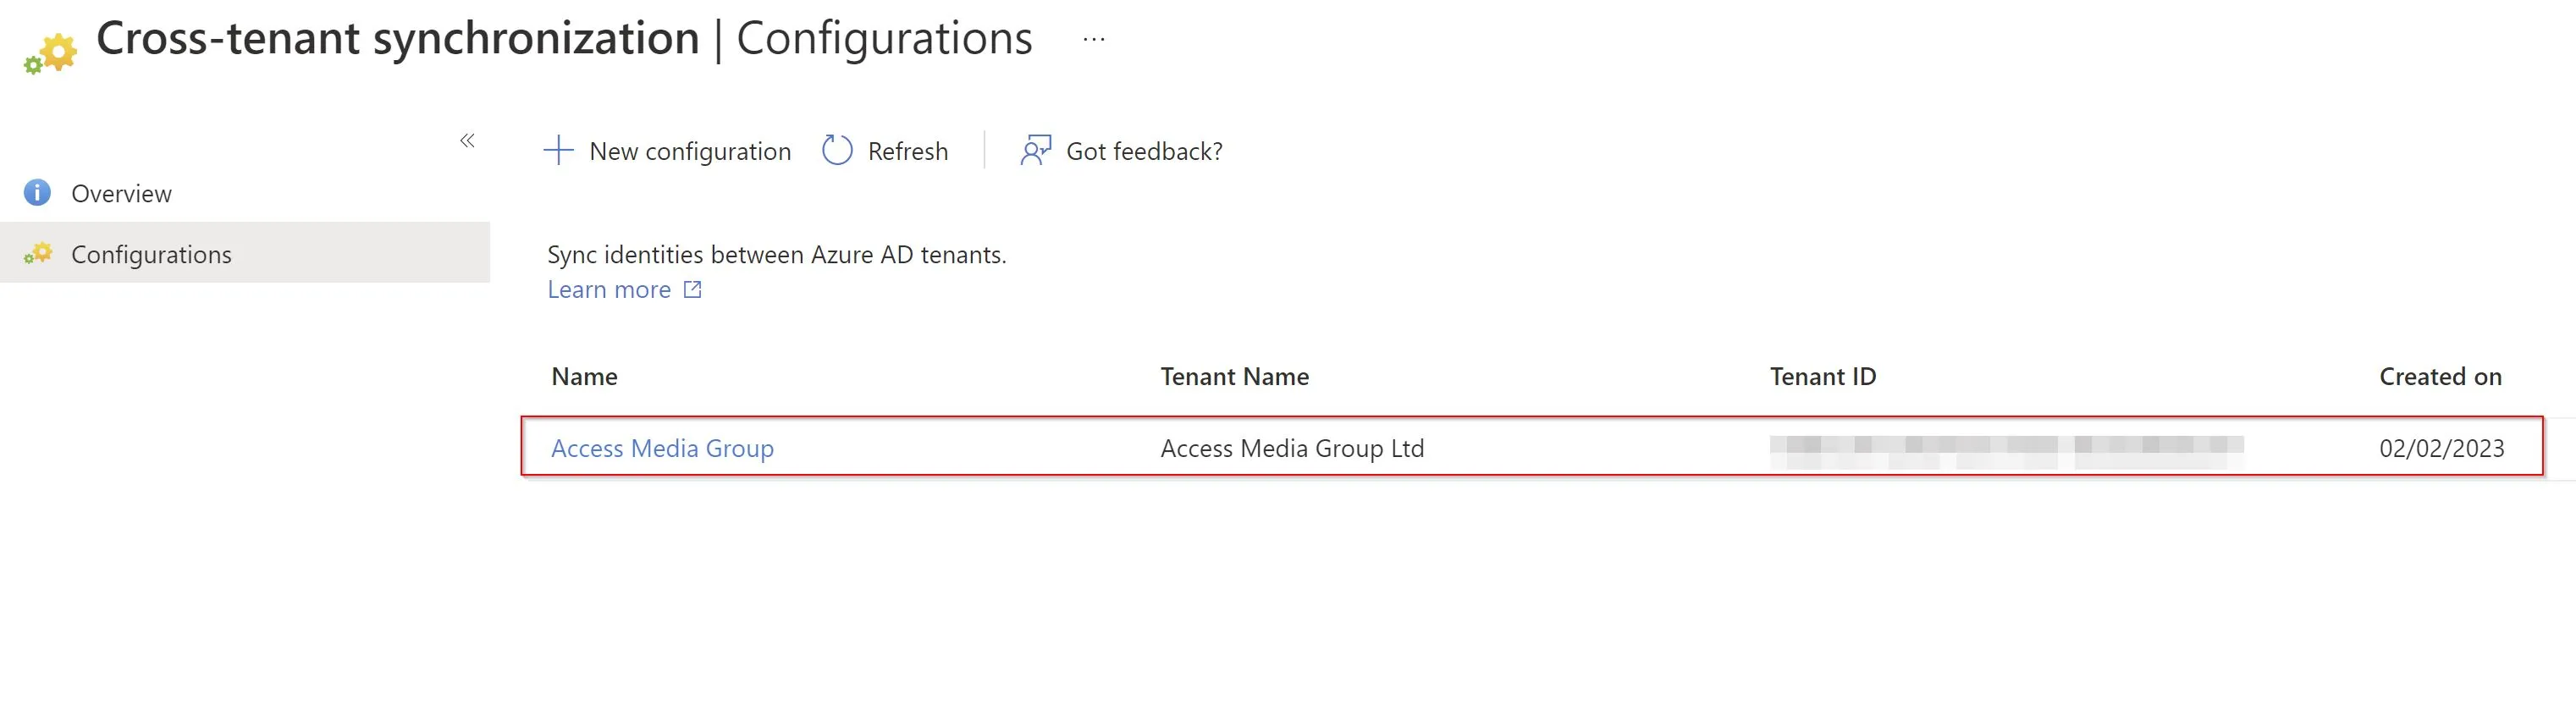Click the Cross-tenant synchronization header gear icon
Screen dimensions: 2576x716
tap(50, 53)
